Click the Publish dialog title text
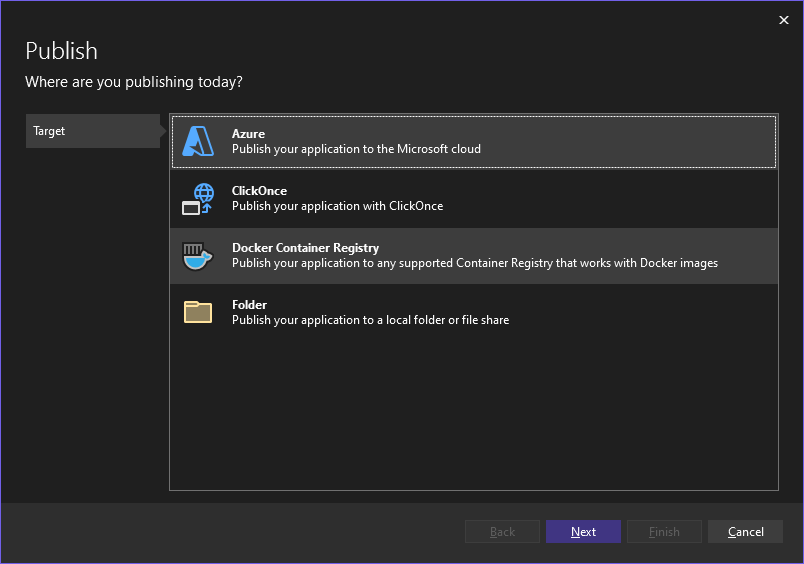This screenshot has width=804, height=564. click(x=61, y=51)
